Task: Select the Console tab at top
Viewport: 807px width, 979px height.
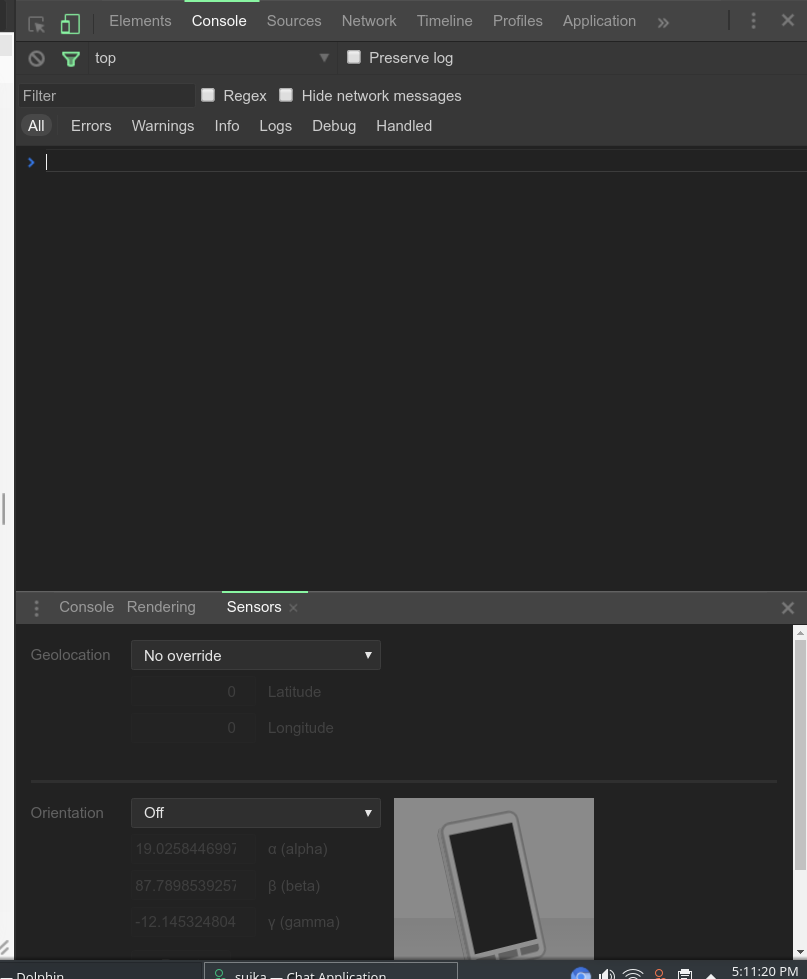Action: pyautogui.click(x=219, y=21)
